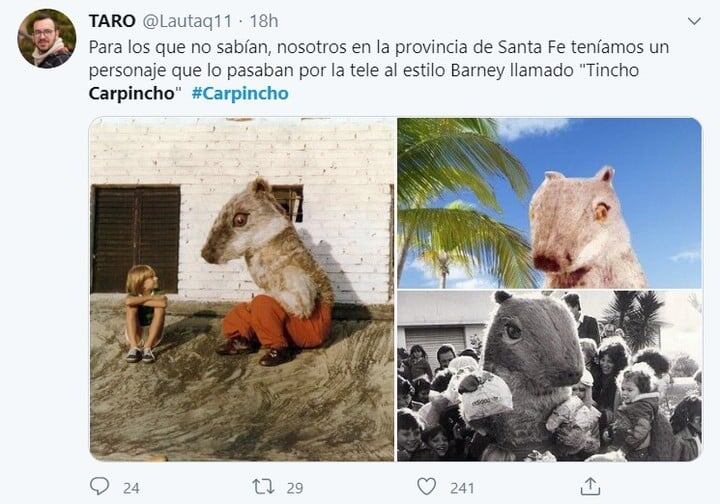Open the capybara and palm tree photo
The width and height of the screenshot is (720, 504).
pyautogui.click(x=550, y=203)
